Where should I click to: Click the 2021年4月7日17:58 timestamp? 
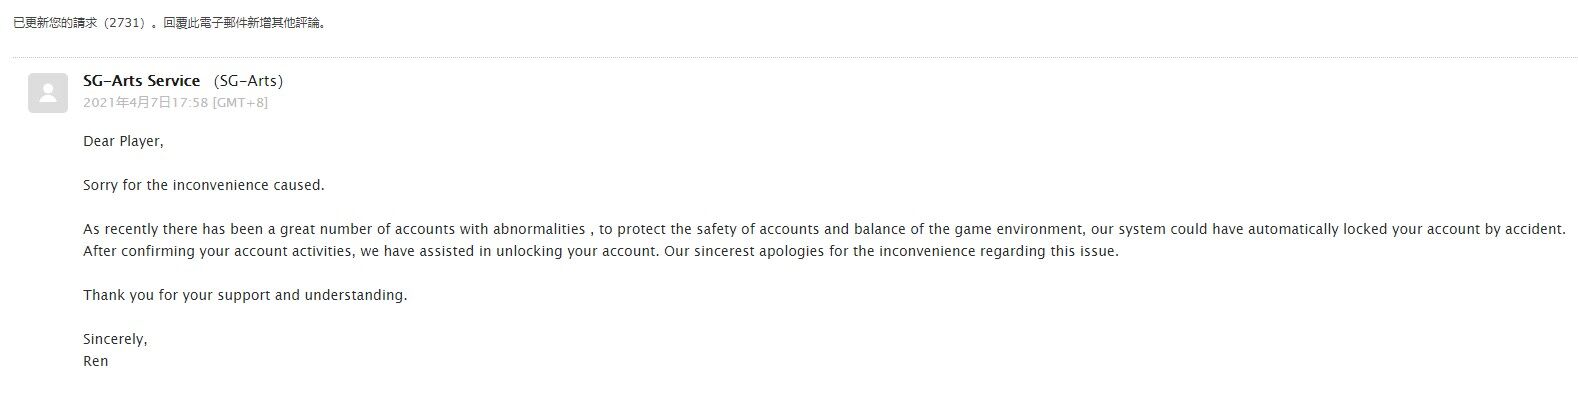[145, 102]
